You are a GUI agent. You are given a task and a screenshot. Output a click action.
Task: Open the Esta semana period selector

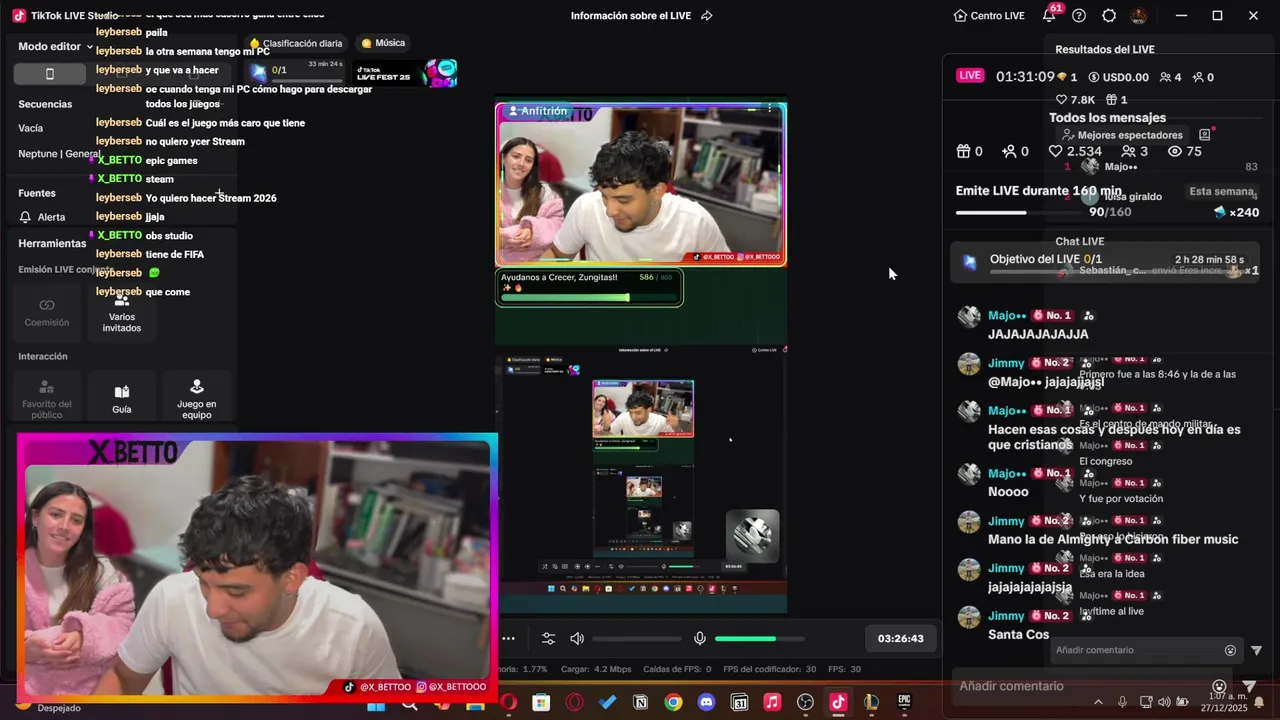coord(1223,191)
